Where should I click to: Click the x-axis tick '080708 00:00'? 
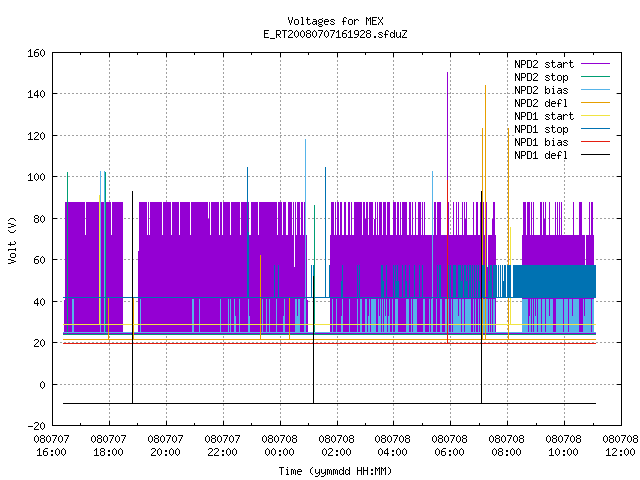[x=280, y=446]
